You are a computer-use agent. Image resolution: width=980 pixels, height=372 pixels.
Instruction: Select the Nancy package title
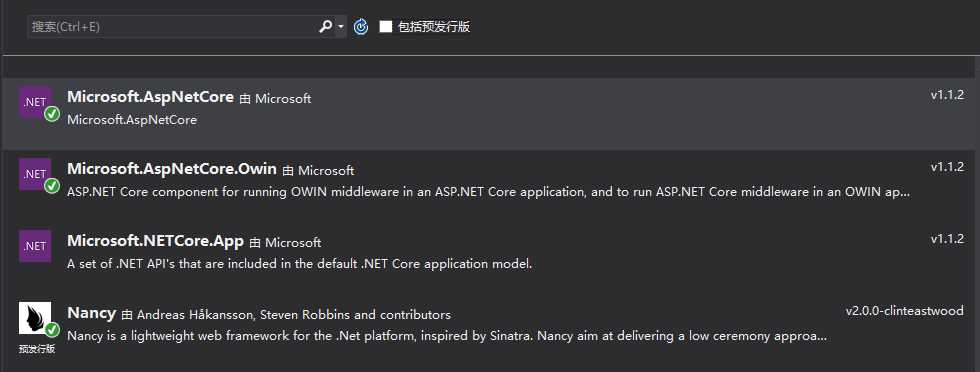pyautogui.click(x=91, y=313)
